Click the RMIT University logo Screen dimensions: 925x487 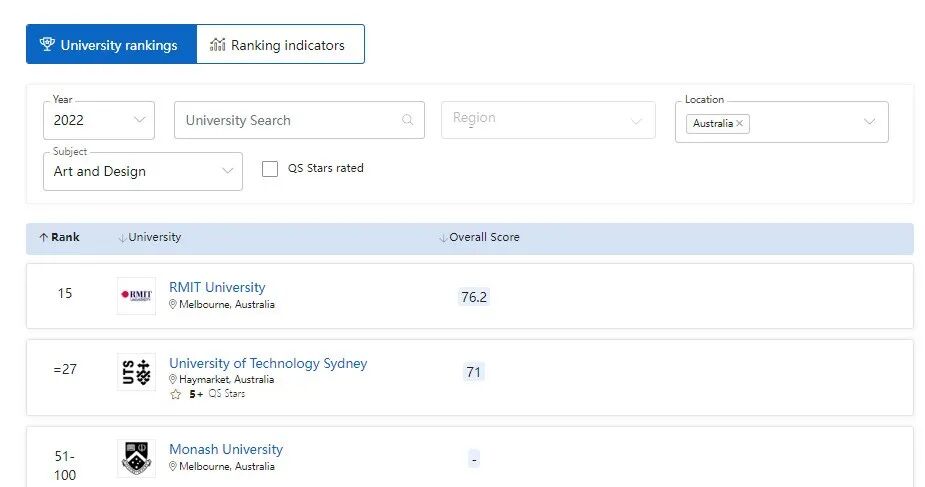pos(136,295)
